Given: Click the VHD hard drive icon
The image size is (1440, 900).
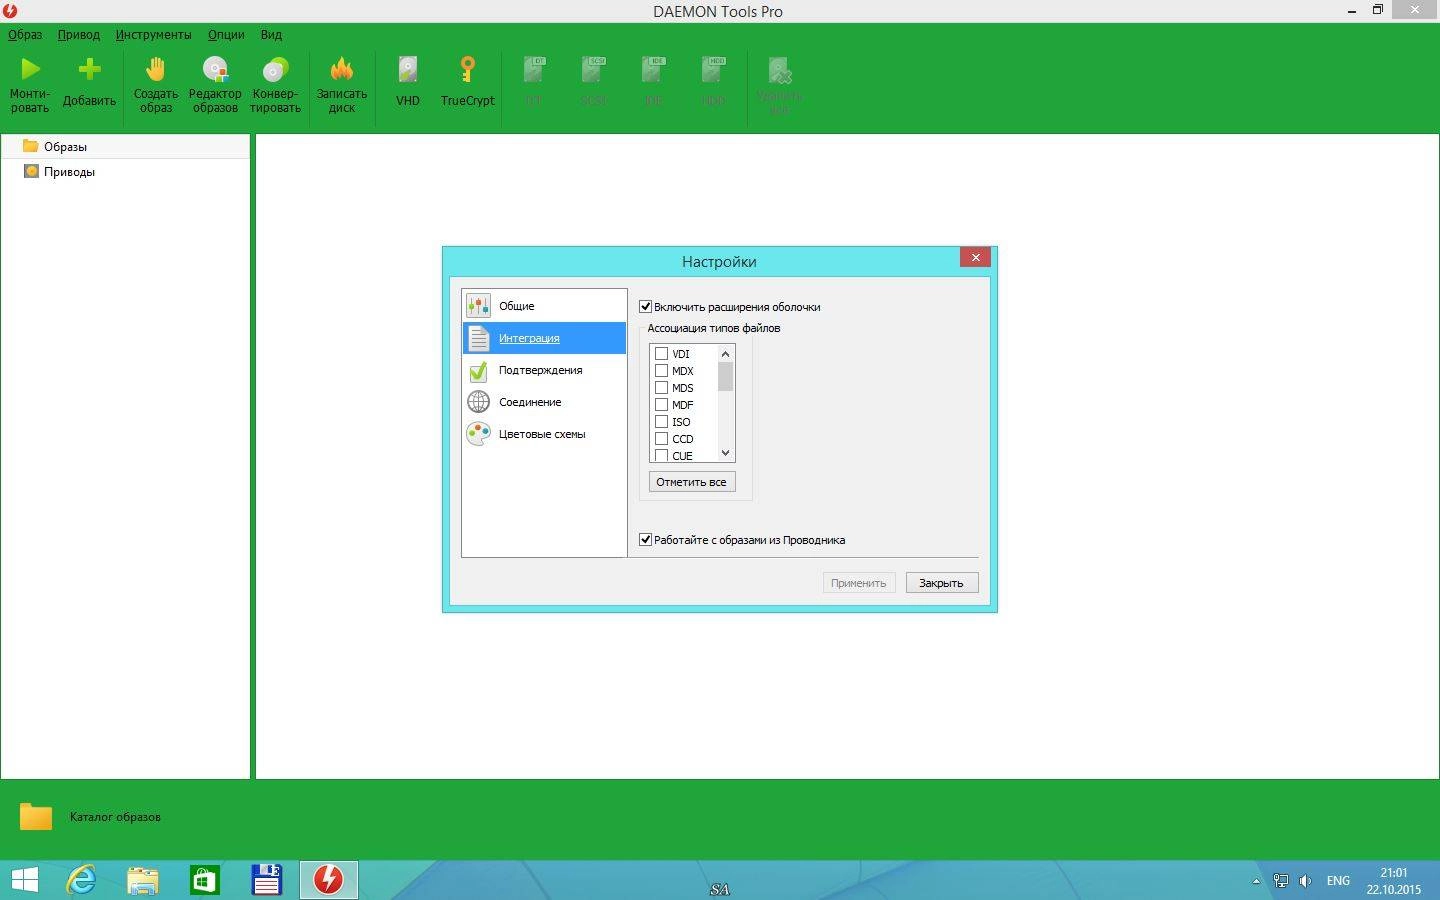Looking at the screenshot, I should point(408,69).
